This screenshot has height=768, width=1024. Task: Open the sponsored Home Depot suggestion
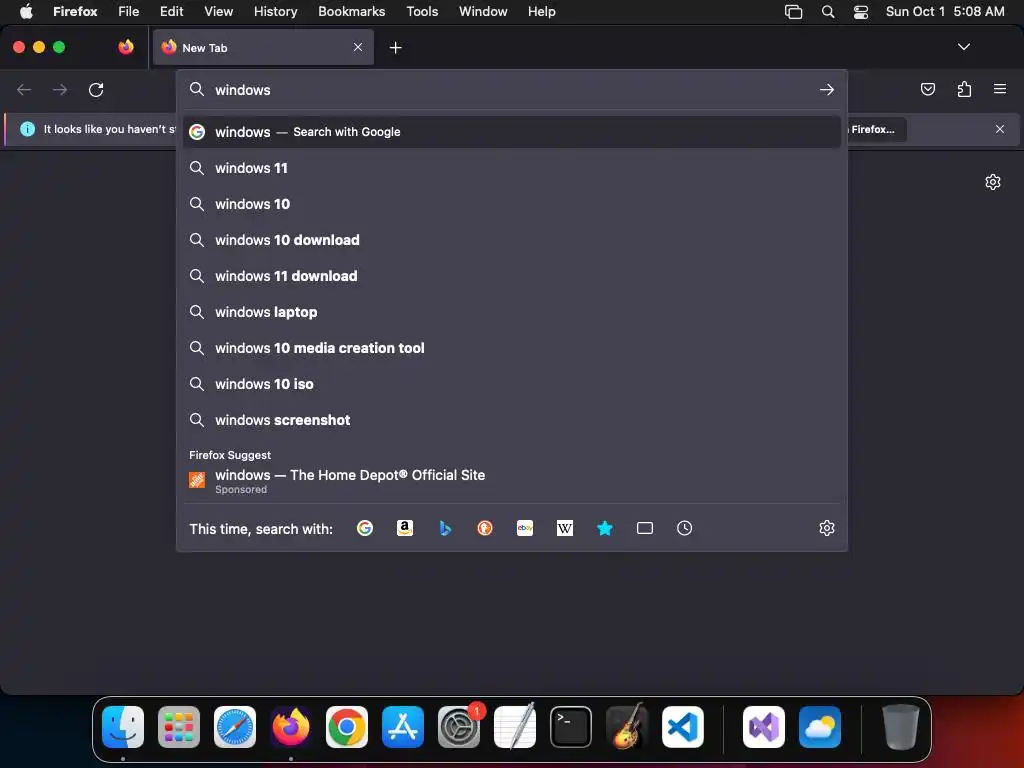(x=512, y=481)
